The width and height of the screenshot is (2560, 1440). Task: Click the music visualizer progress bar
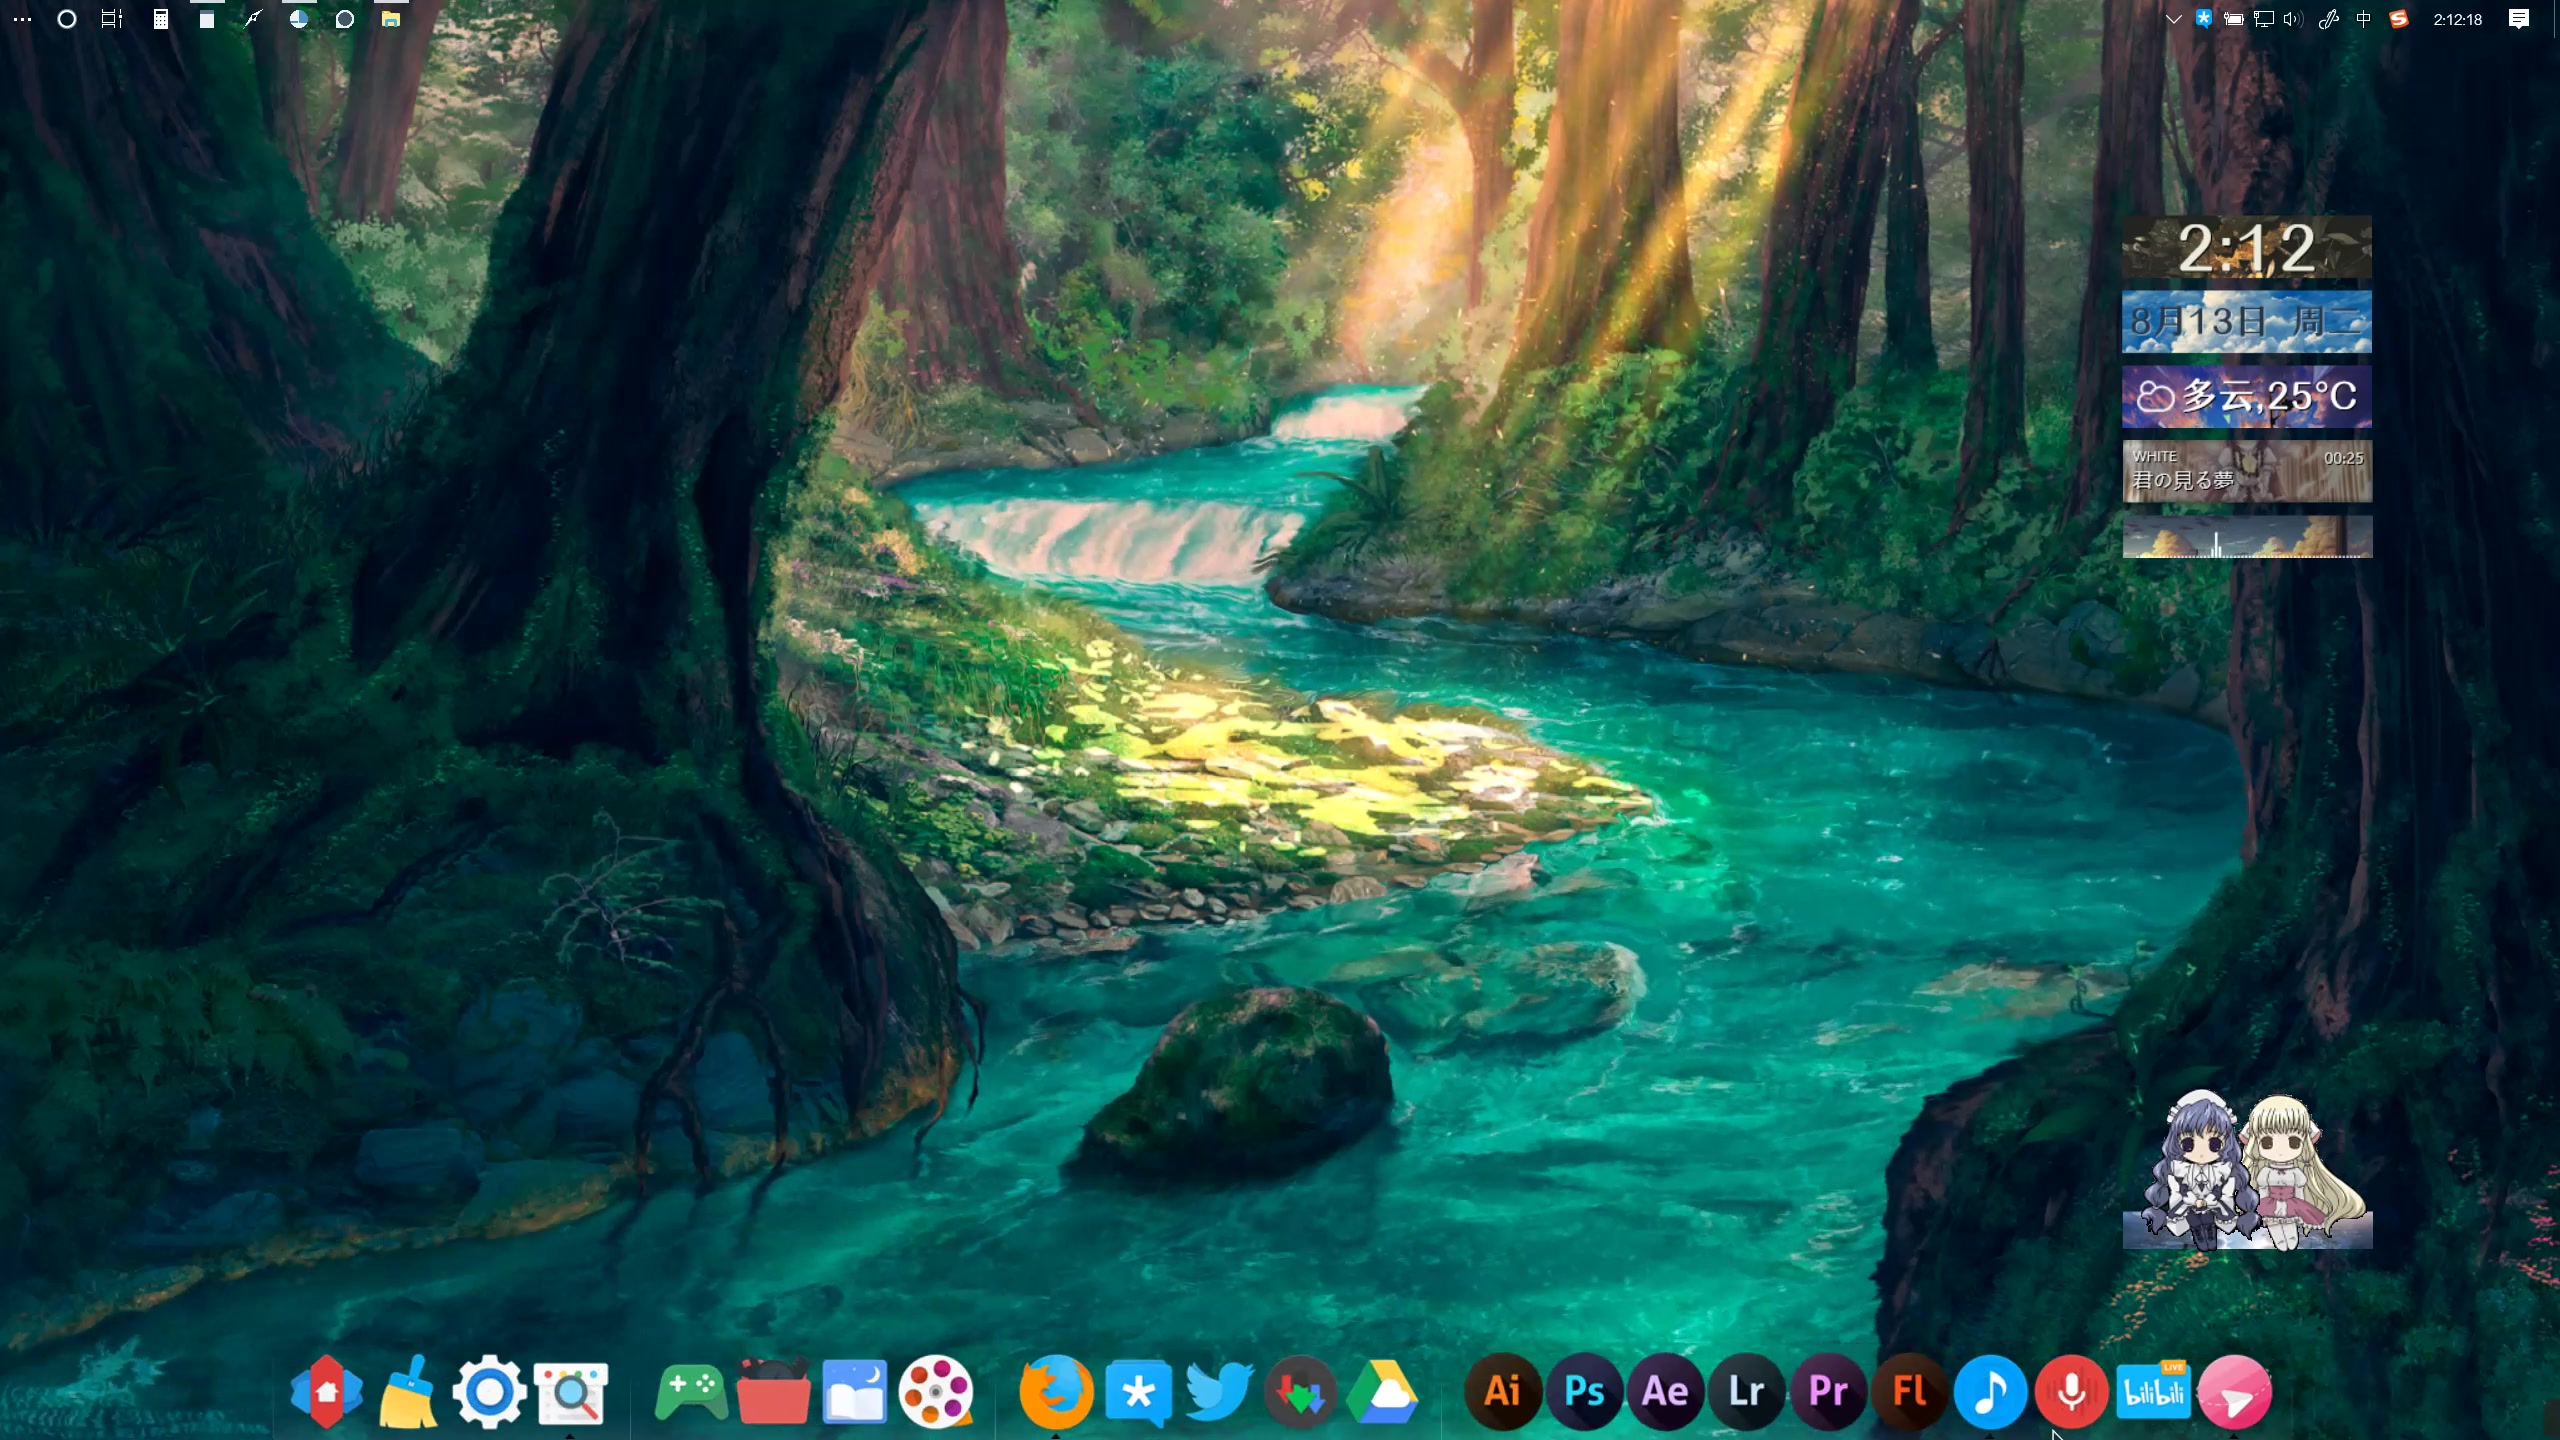coord(2246,540)
